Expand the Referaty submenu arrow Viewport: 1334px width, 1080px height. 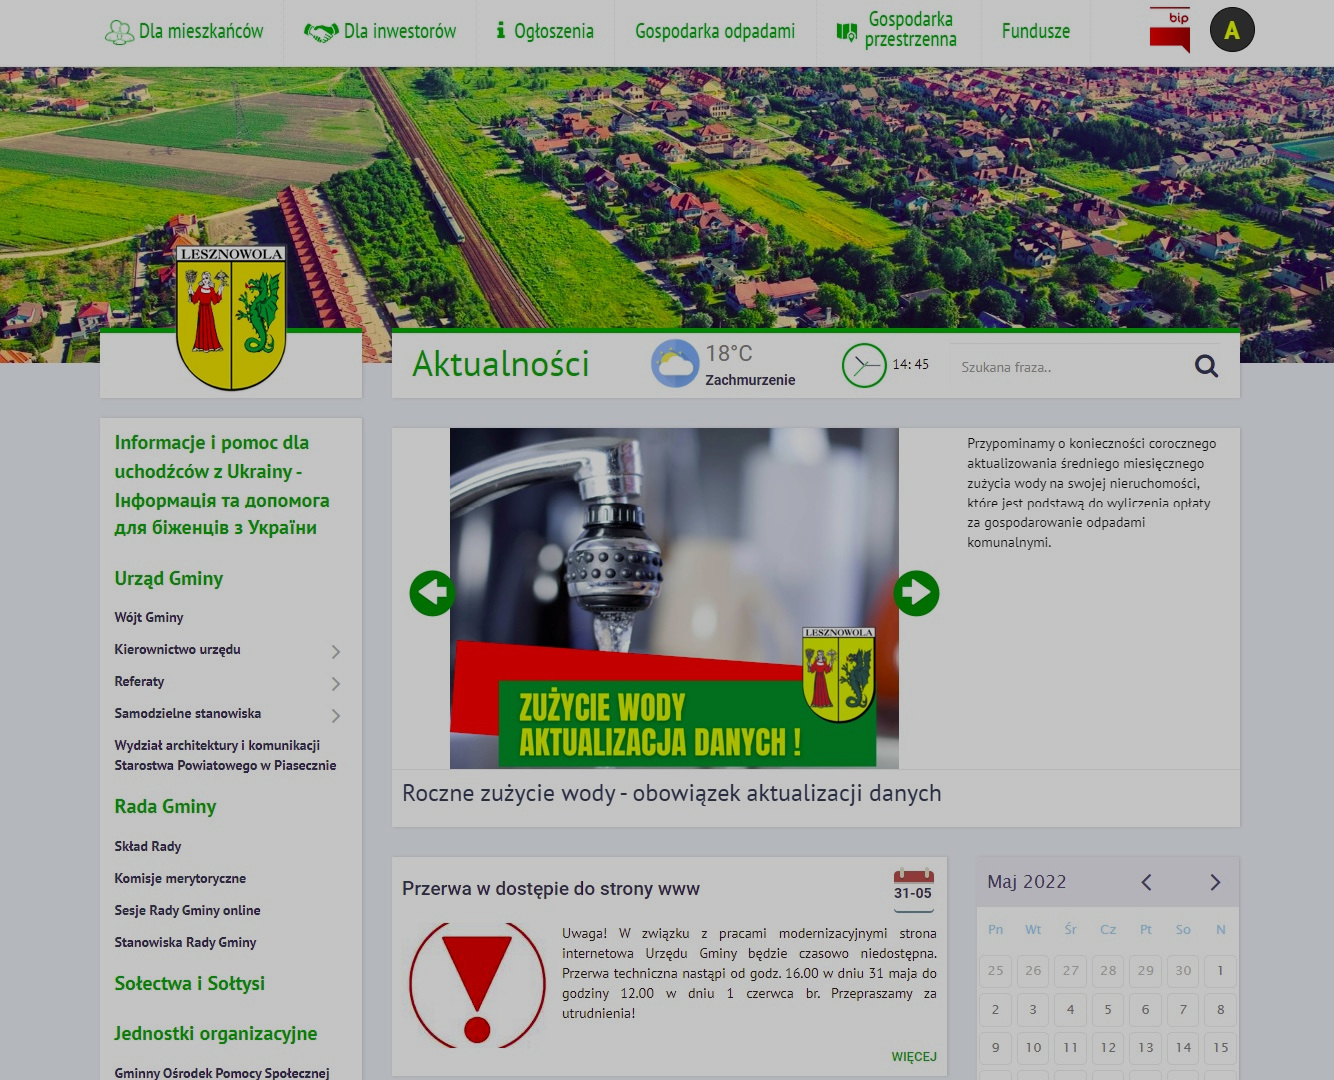tap(336, 684)
